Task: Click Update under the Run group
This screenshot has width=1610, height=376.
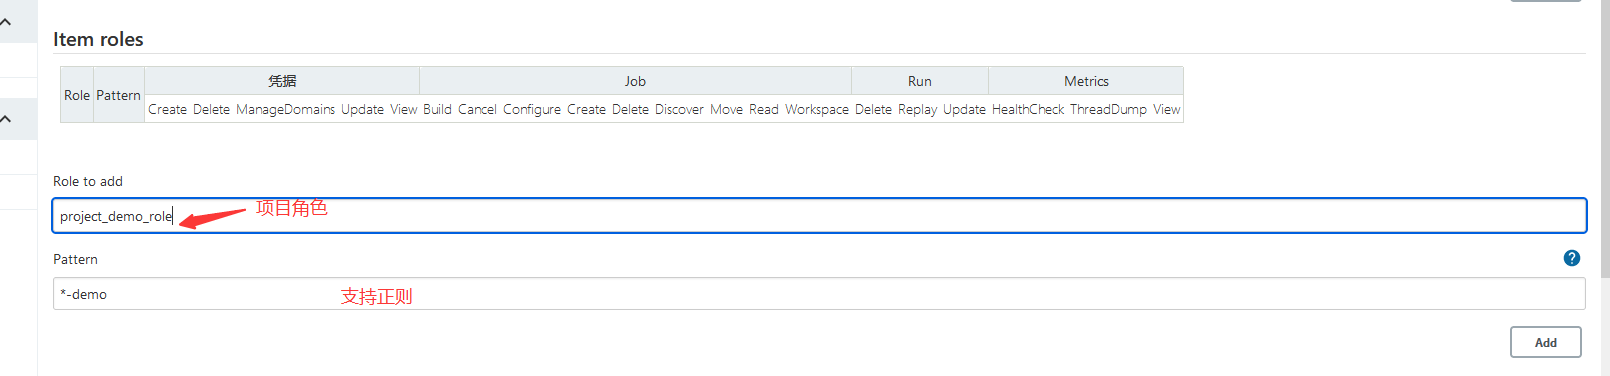Action: 964,109
